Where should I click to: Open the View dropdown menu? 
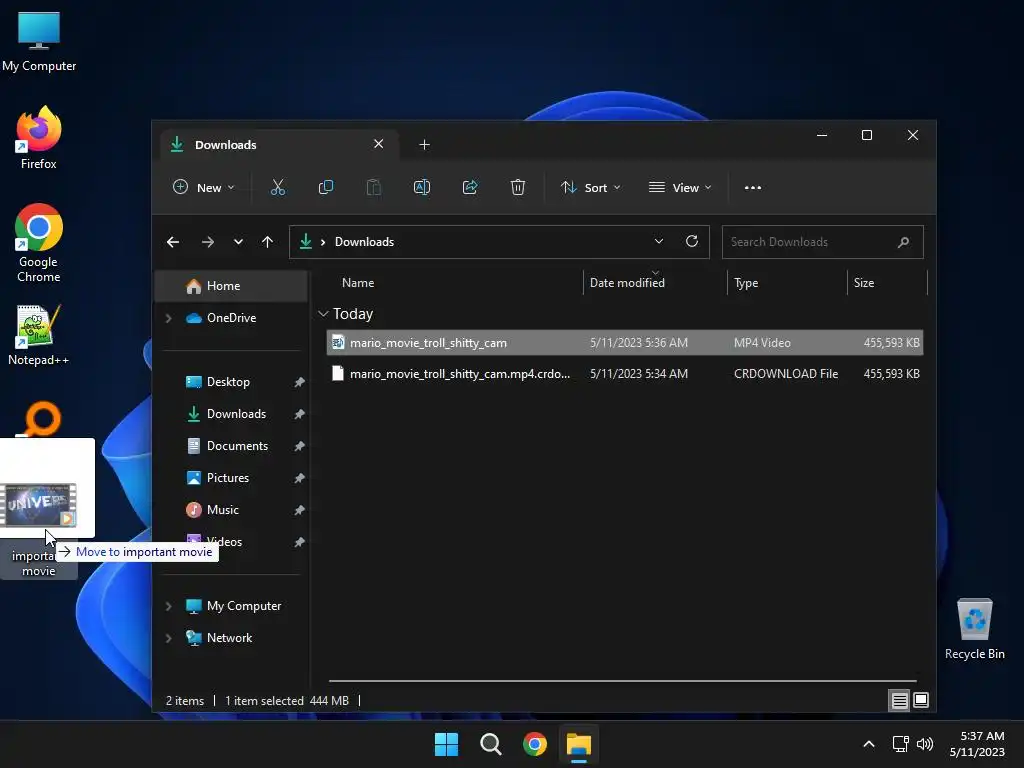pos(680,187)
